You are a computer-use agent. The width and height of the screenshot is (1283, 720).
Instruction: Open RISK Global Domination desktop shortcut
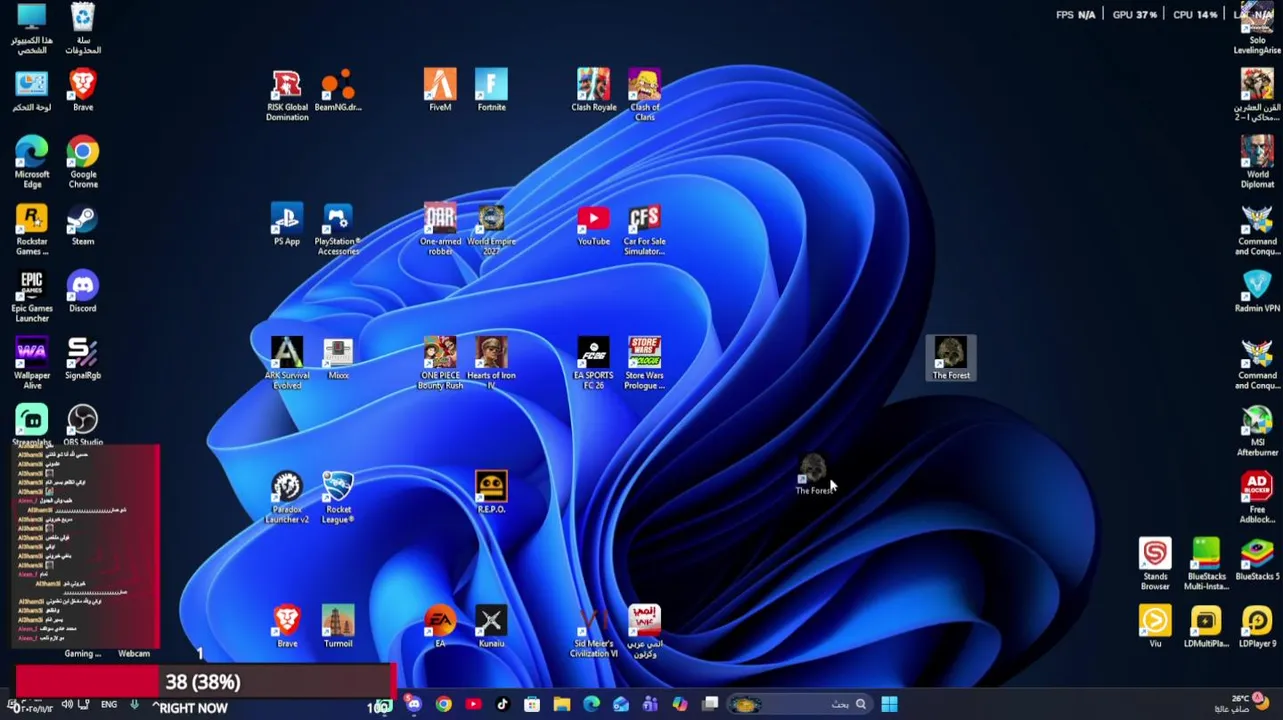tap(287, 96)
